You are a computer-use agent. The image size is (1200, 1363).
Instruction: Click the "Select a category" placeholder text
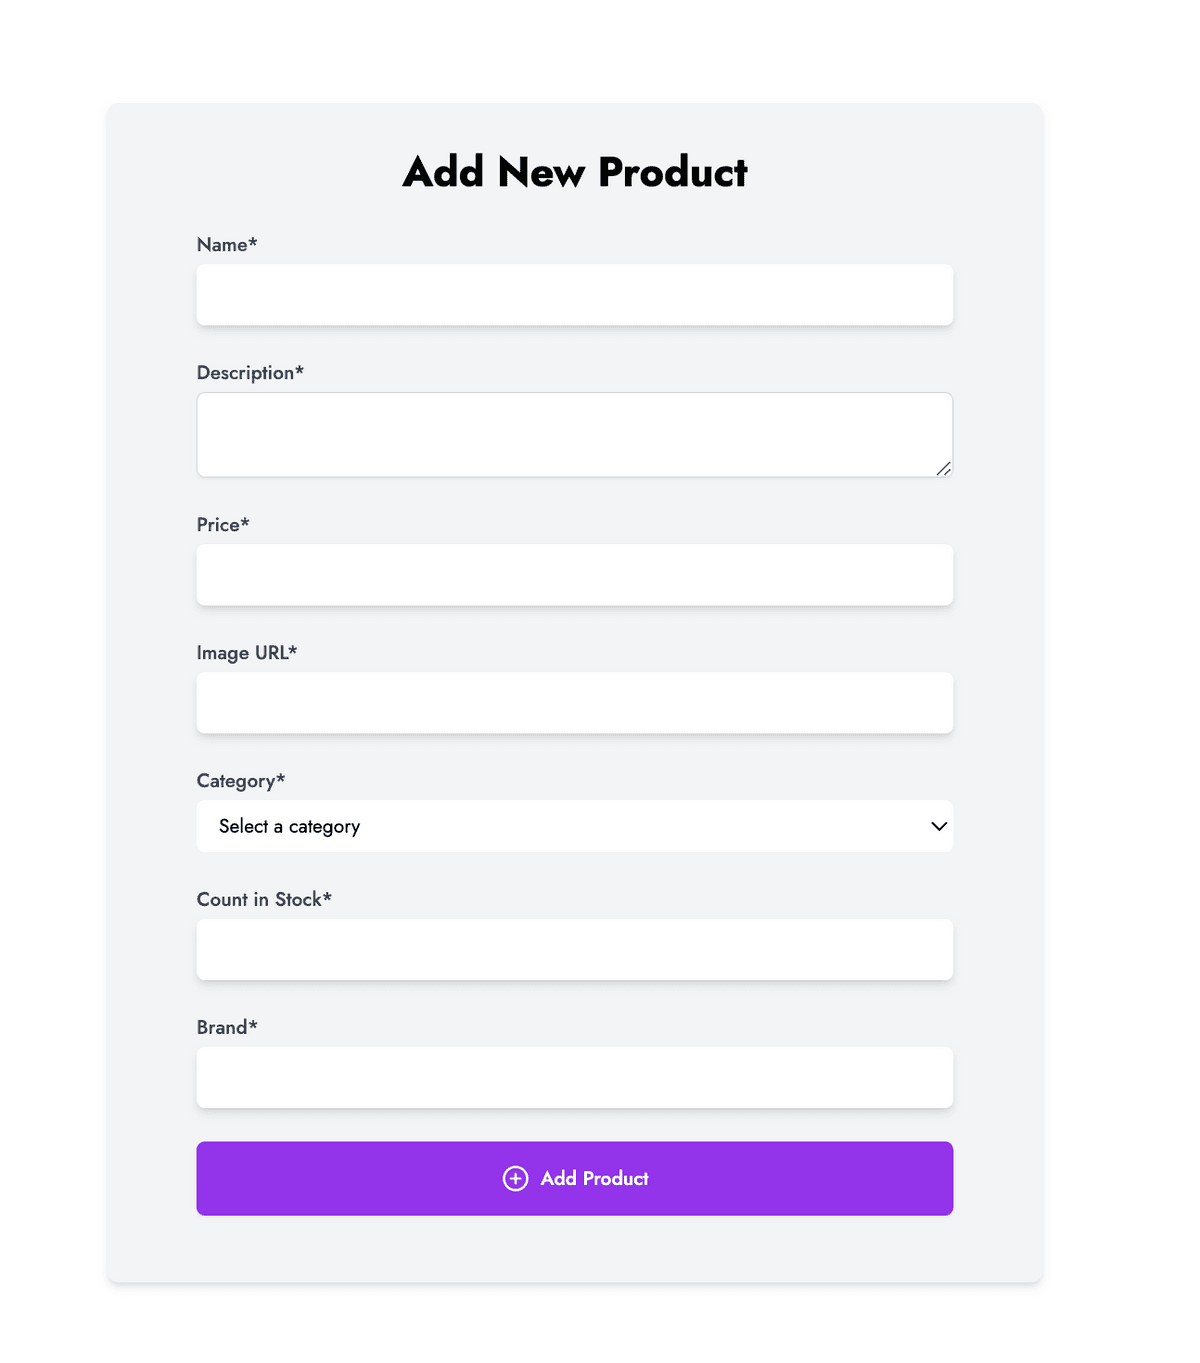click(289, 826)
